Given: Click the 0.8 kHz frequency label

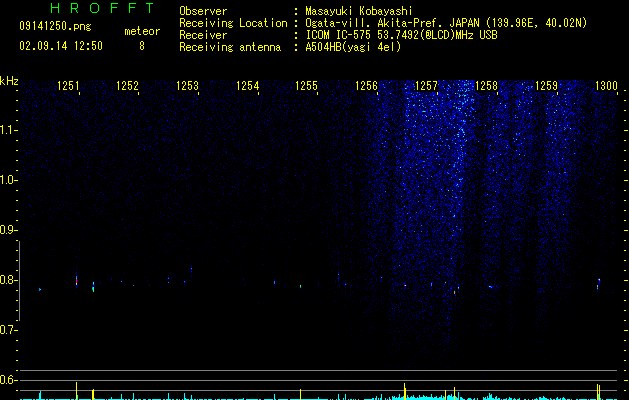Looking at the screenshot, I should point(8,280).
